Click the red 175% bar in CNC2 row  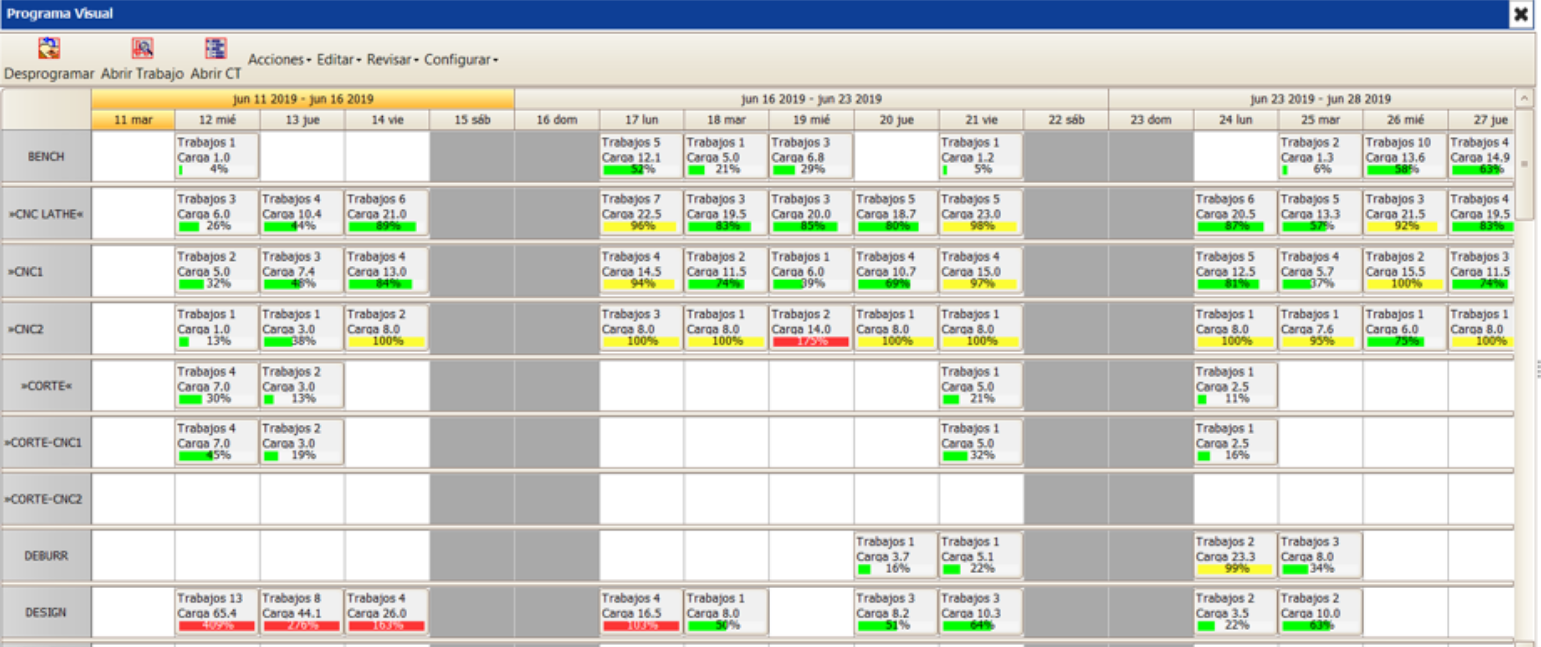click(x=810, y=341)
